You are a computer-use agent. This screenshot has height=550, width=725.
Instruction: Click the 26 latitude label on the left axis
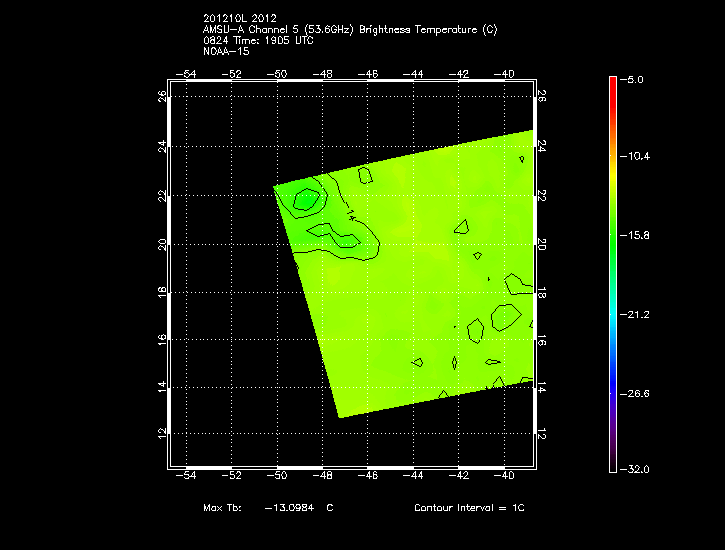pos(161,96)
